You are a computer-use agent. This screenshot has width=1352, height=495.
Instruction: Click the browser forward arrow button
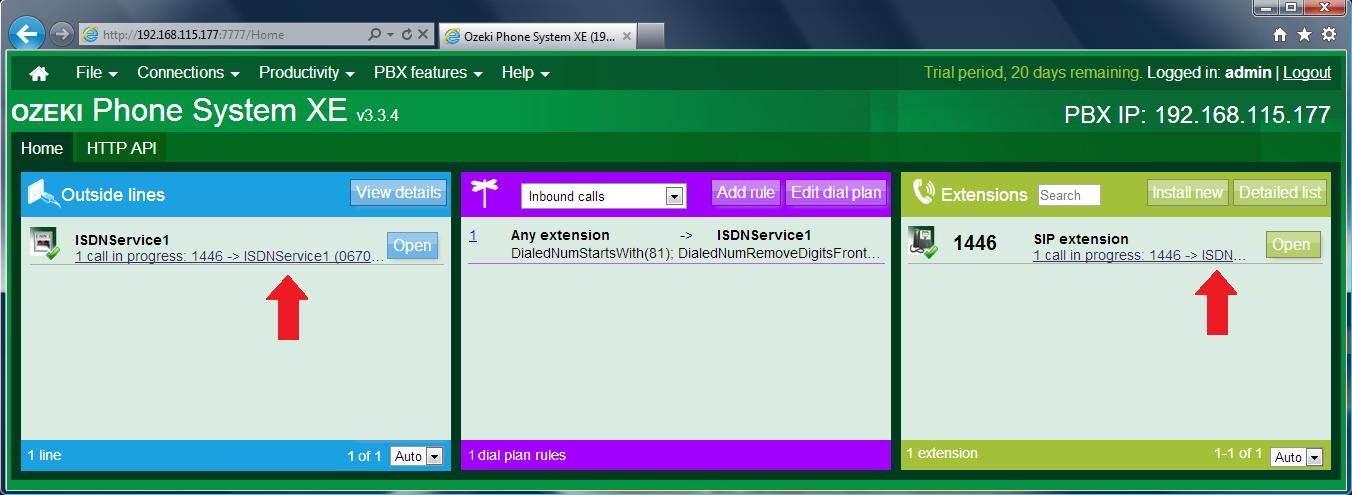click(x=61, y=34)
